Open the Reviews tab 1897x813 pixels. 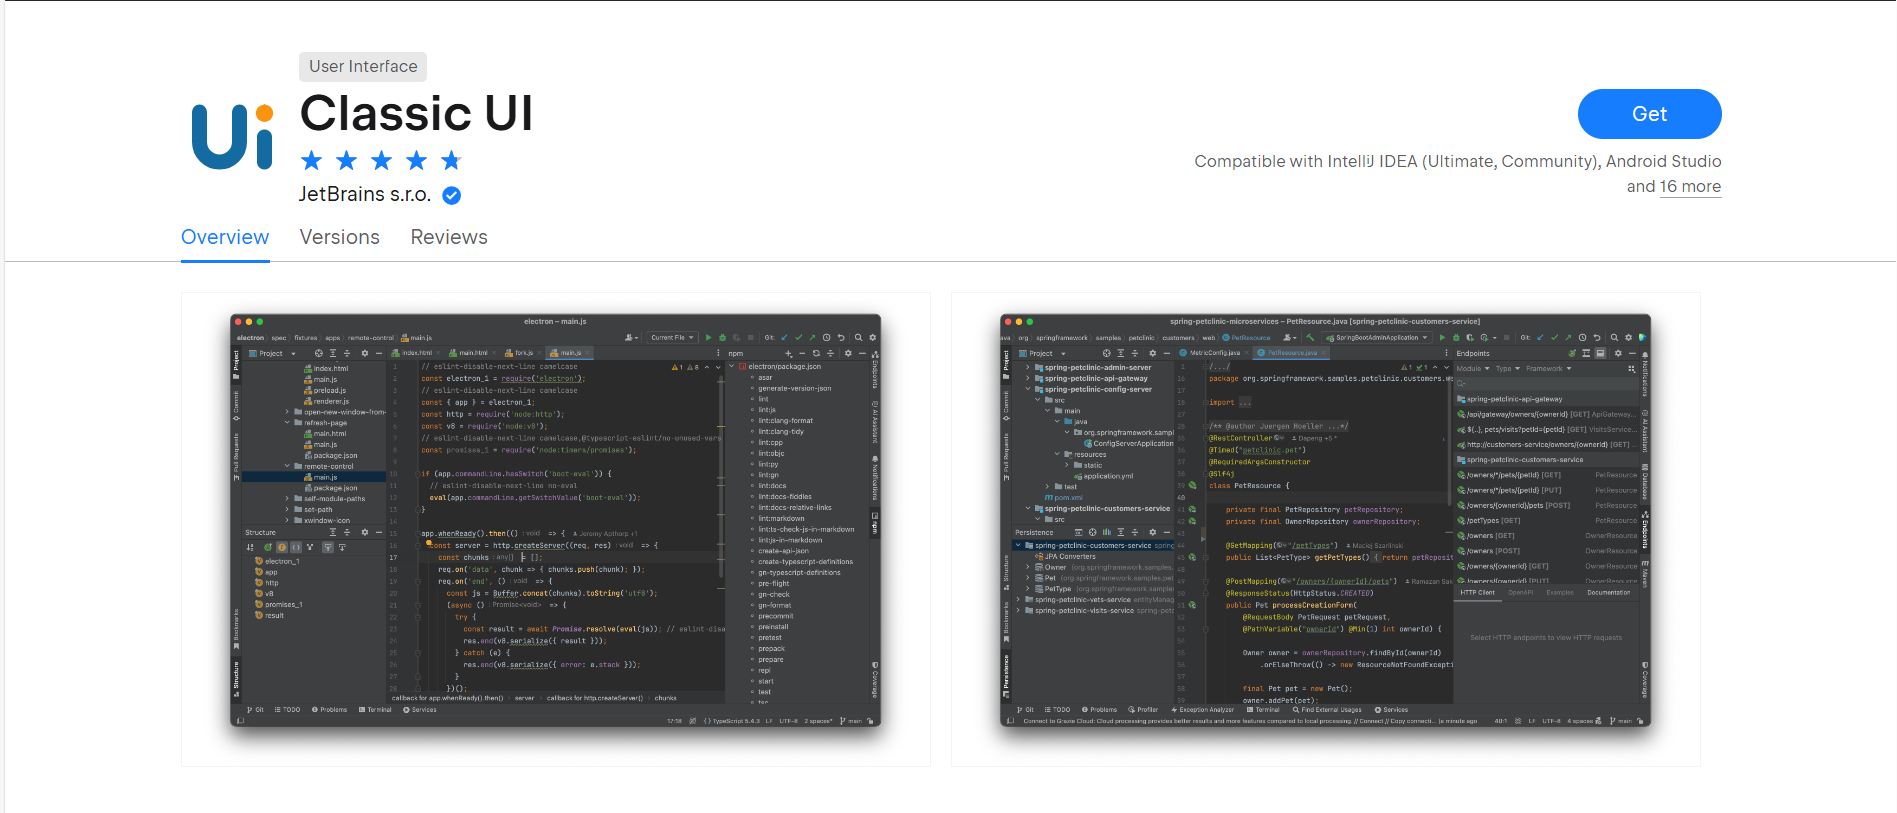[449, 237]
